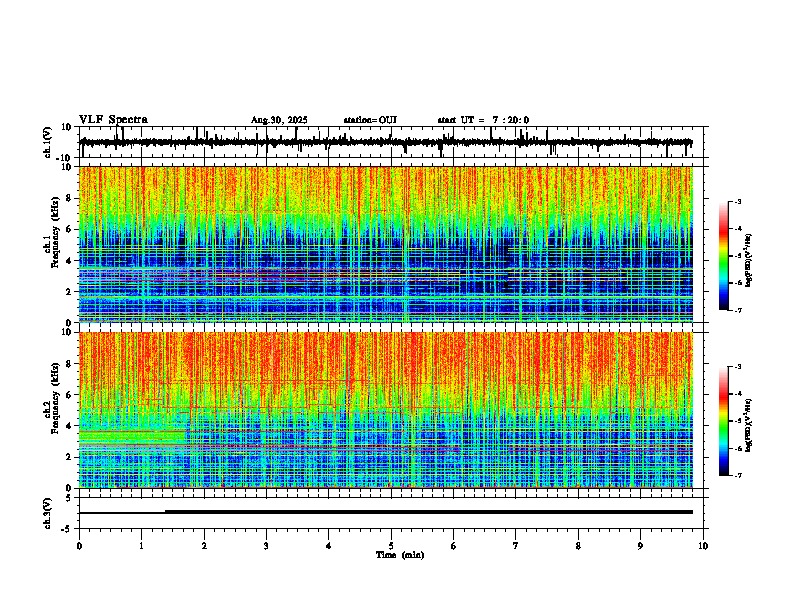Click the ch.2 spectrogram color scale bar
This screenshot has height=612, width=792.
[x=724, y=421]
